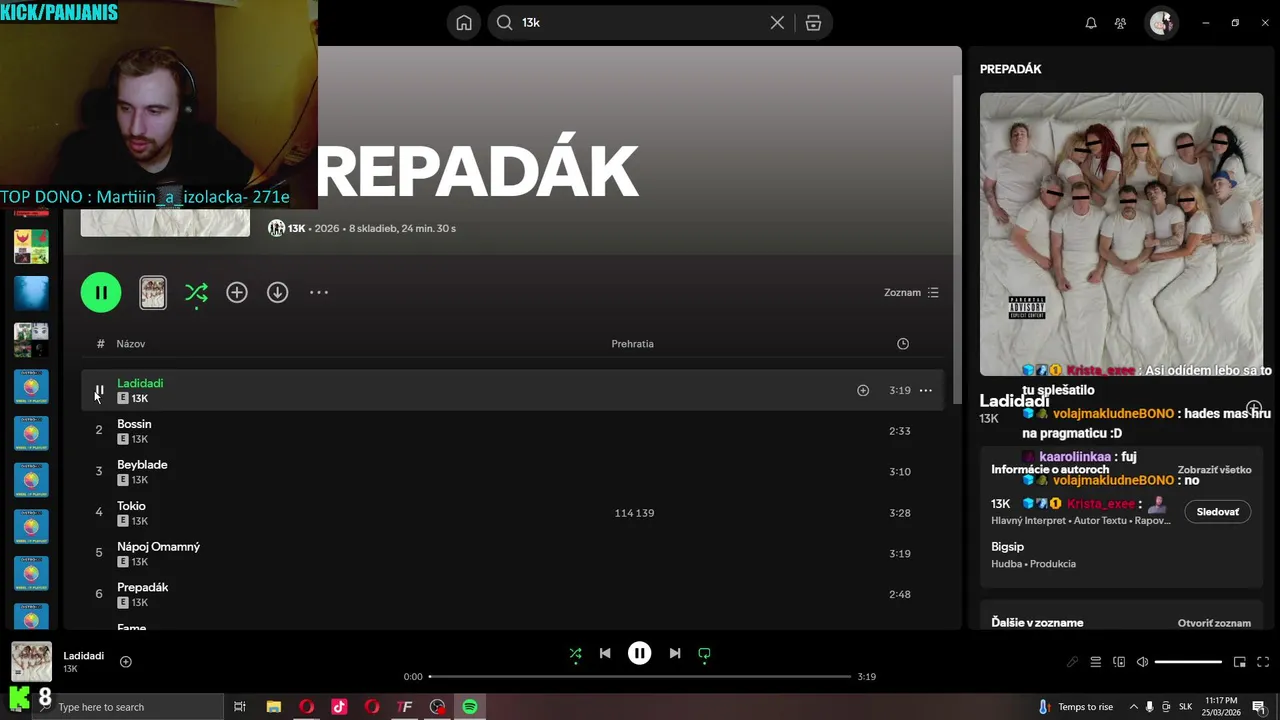Open Friend Activity icon

(1120, 23)
